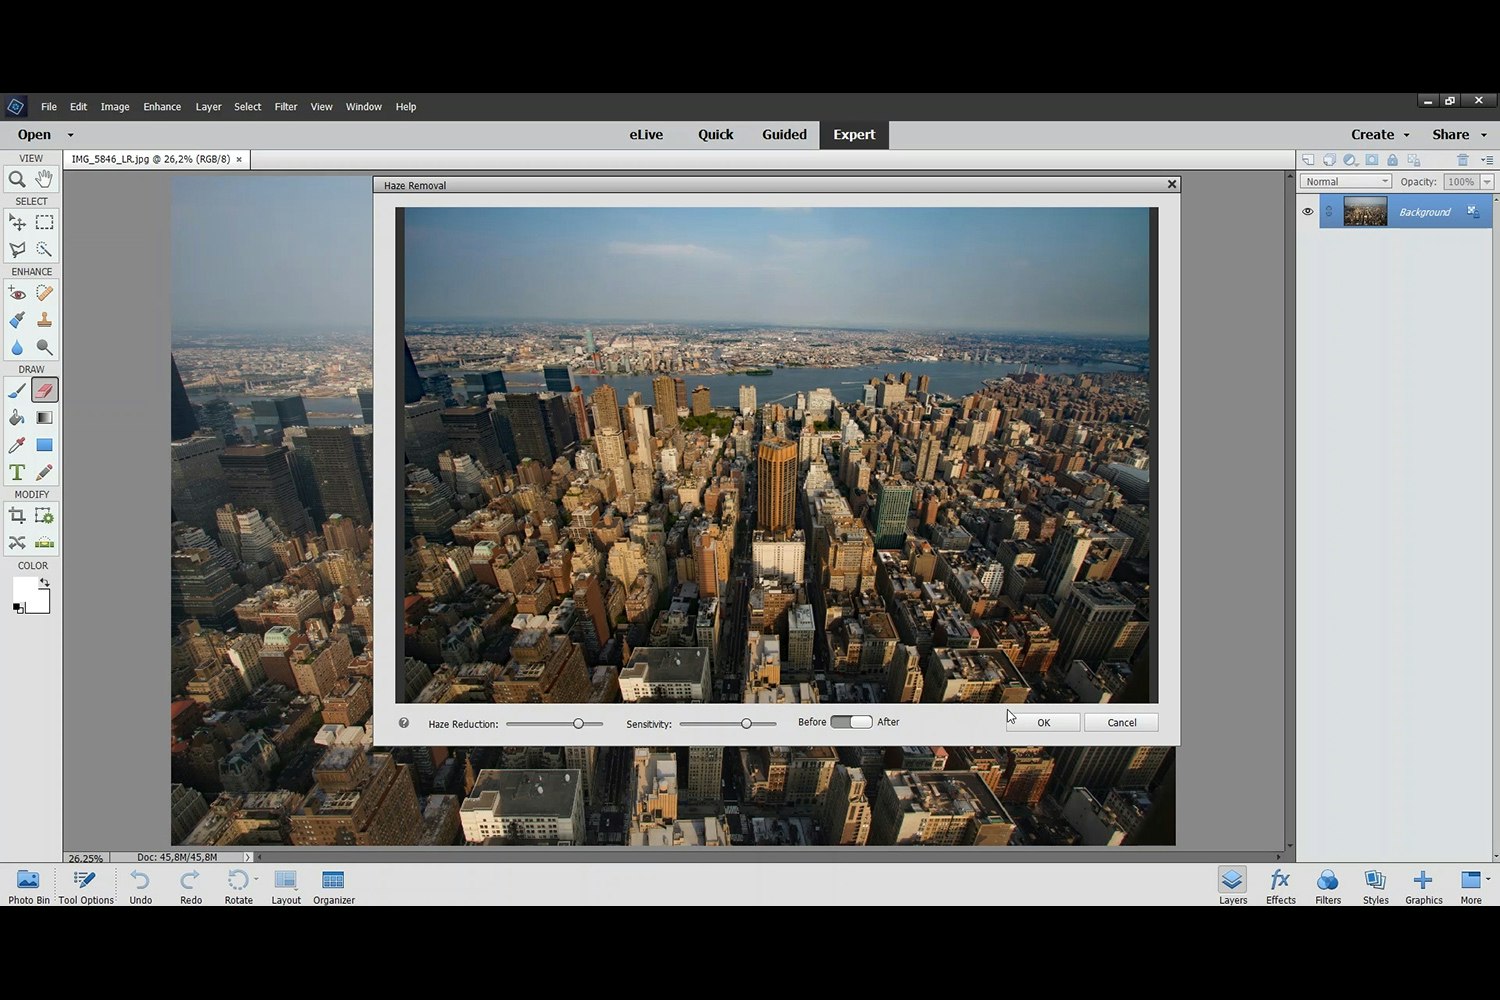Image resolution: width=1500 pixels, height=1000 pixels.
Task: Open the Effects panel
Action: [1280, 885]
